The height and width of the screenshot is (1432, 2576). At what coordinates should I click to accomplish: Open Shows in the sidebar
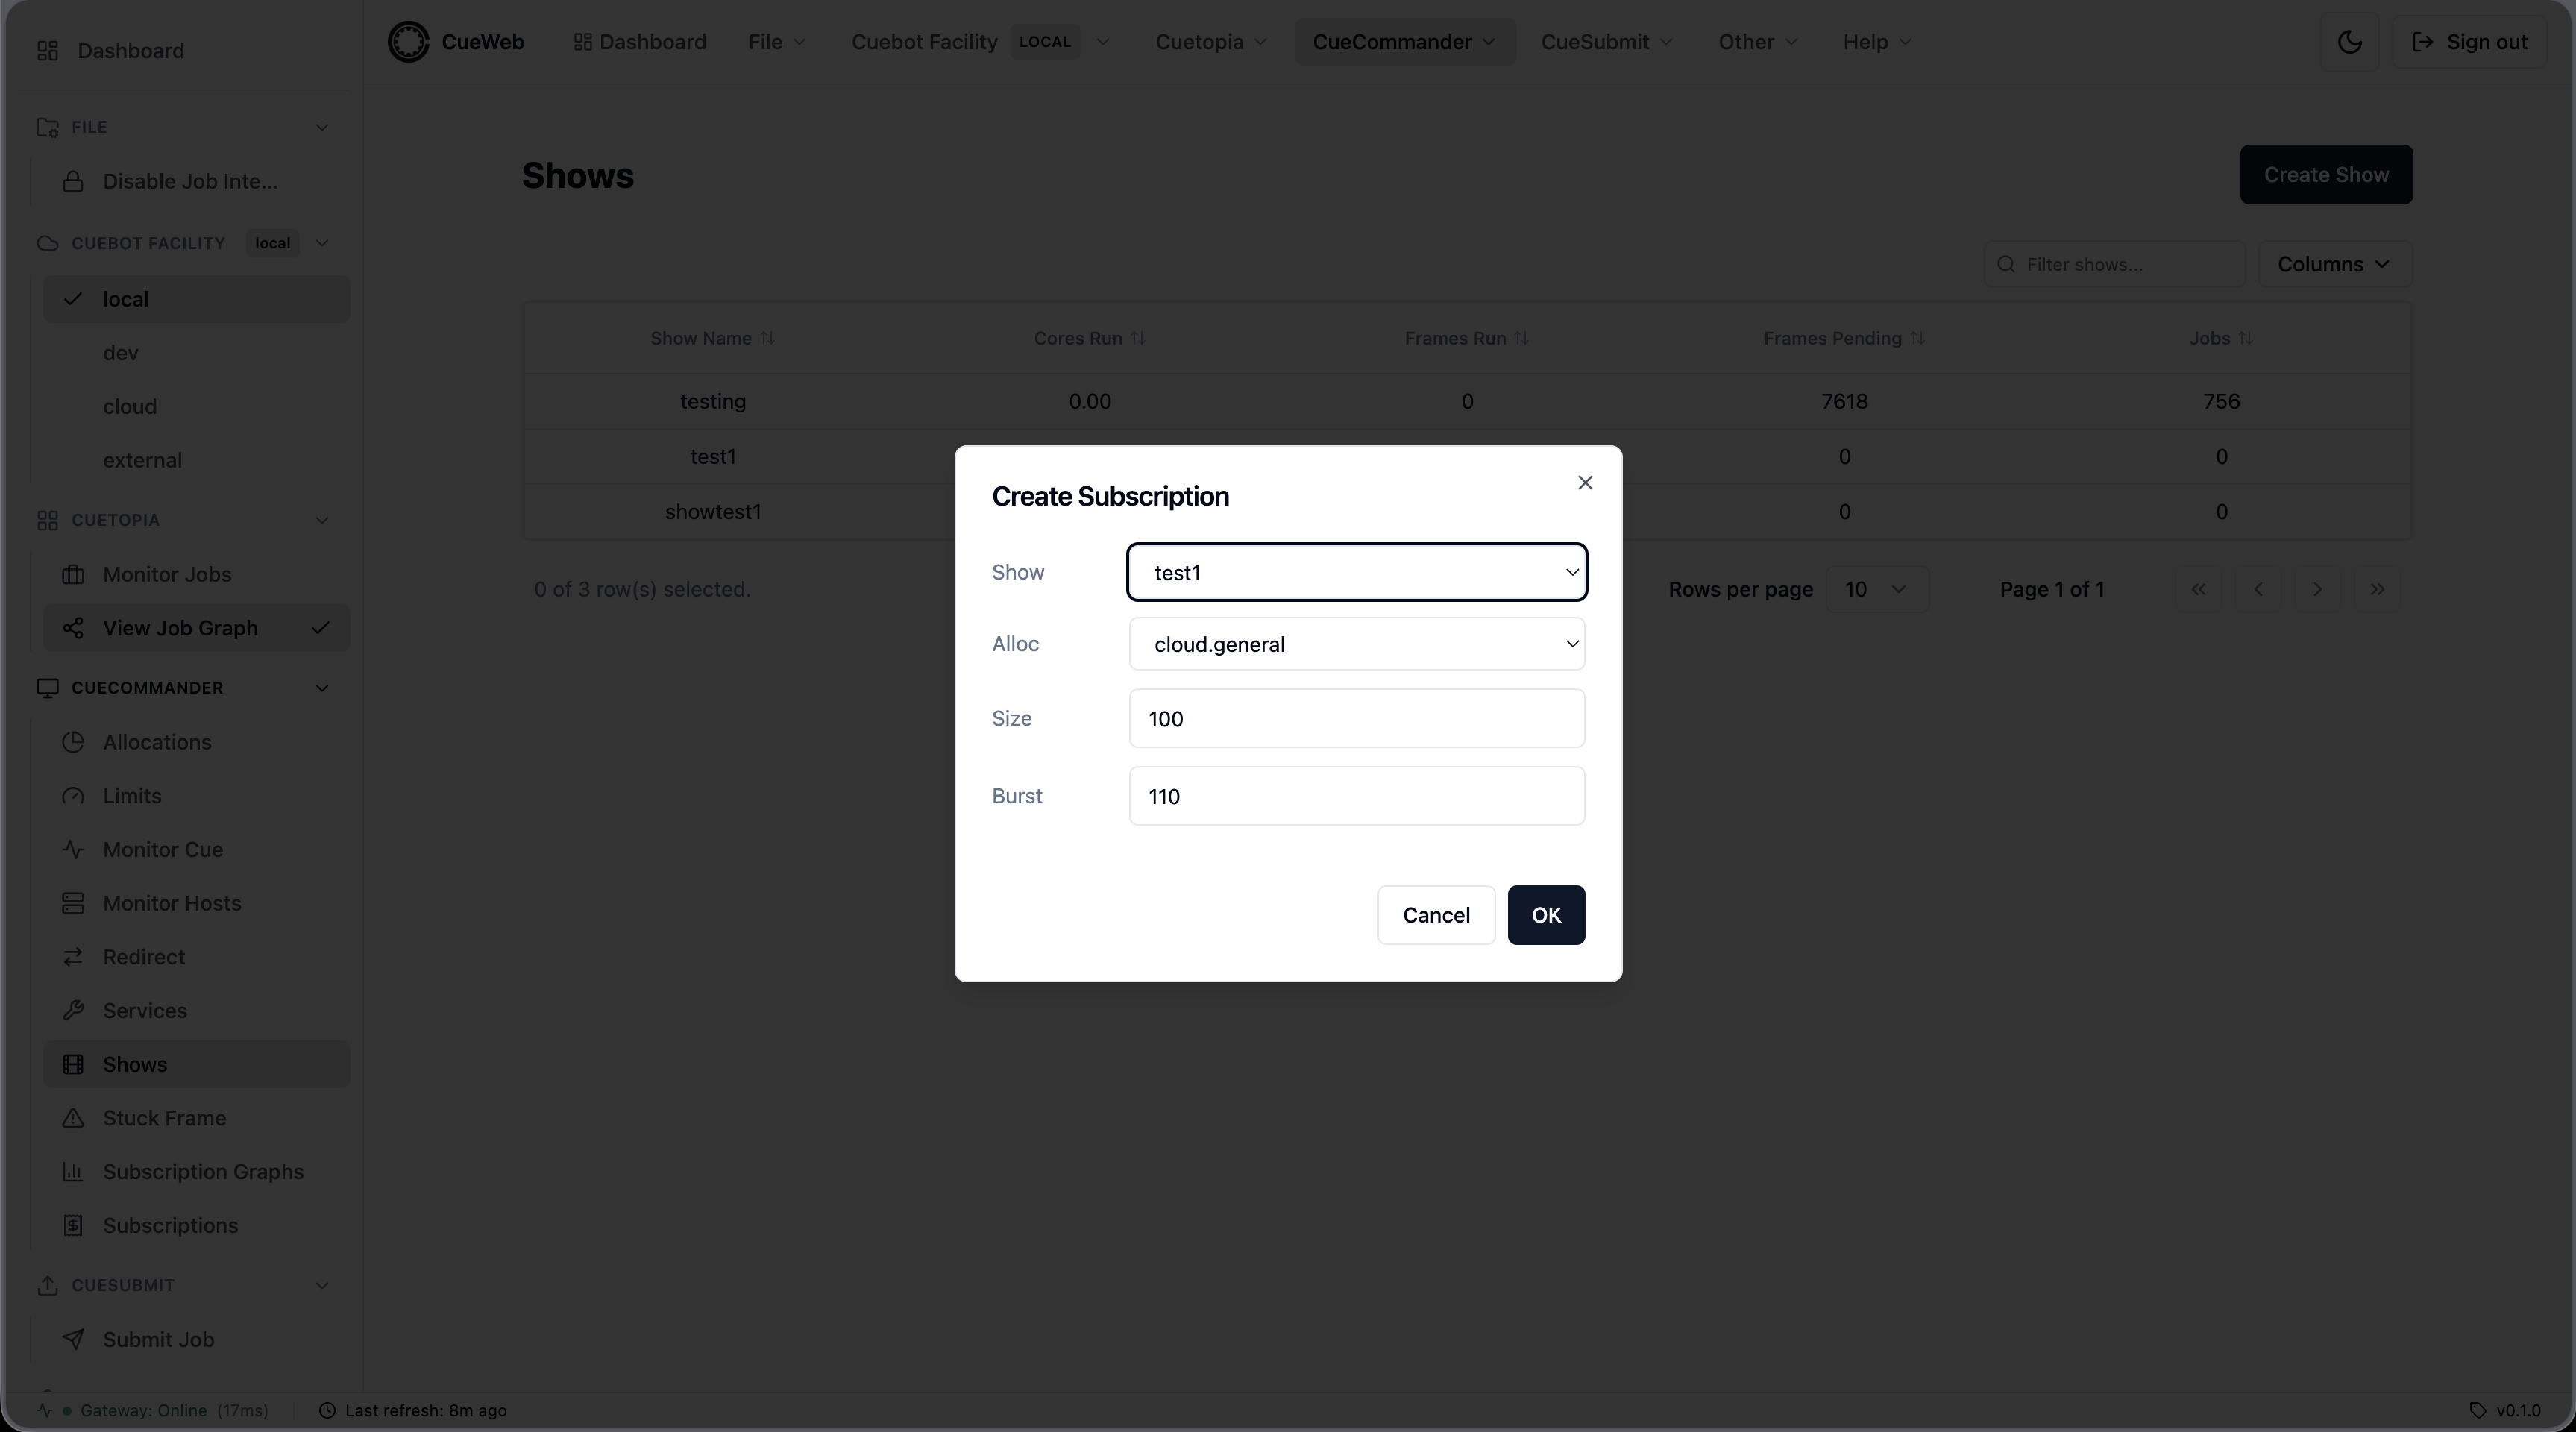196,1065
